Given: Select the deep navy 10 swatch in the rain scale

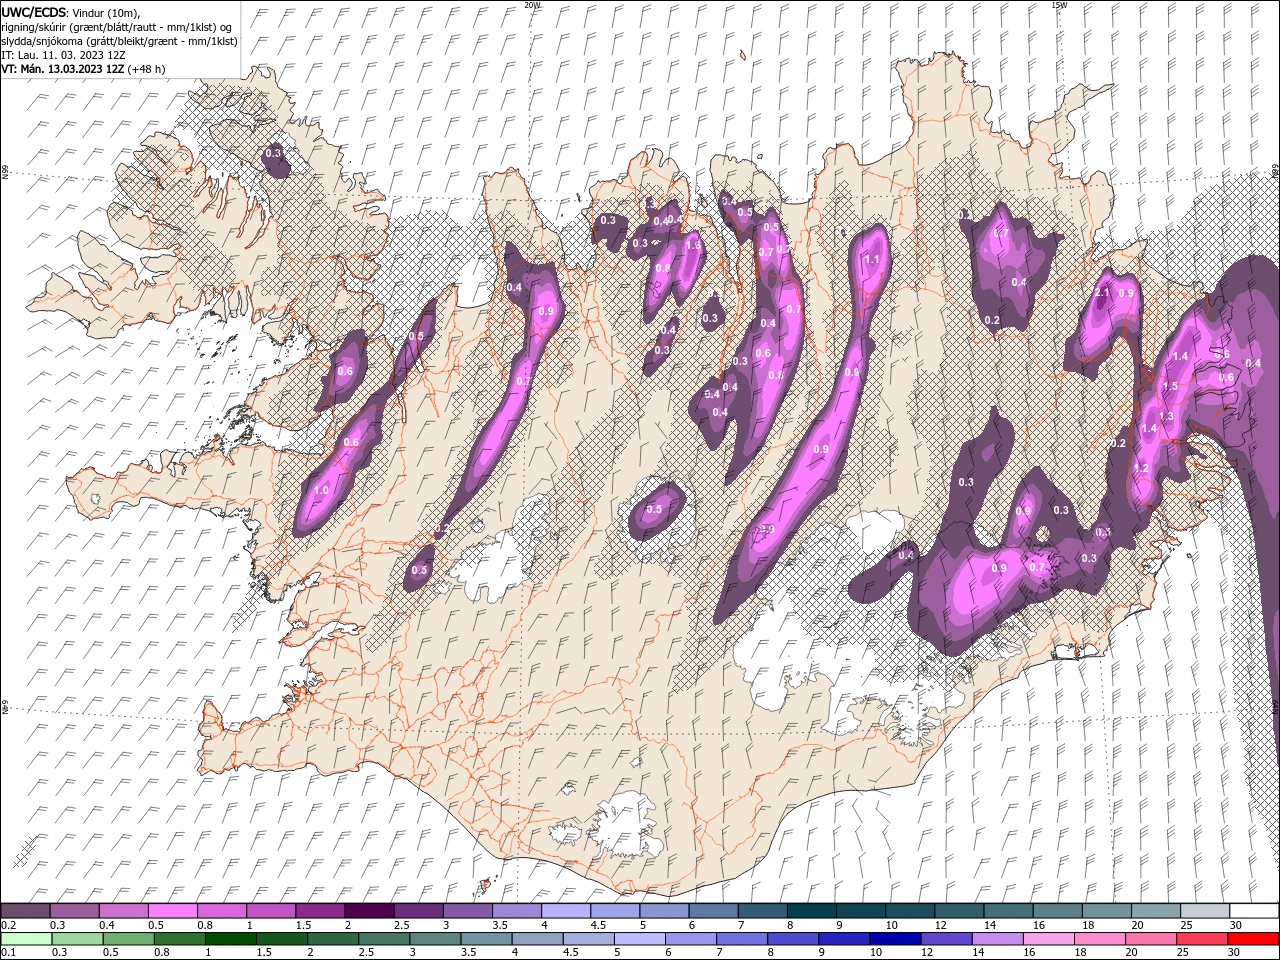Looking at the screenshot, I should (x=896, y=939).
